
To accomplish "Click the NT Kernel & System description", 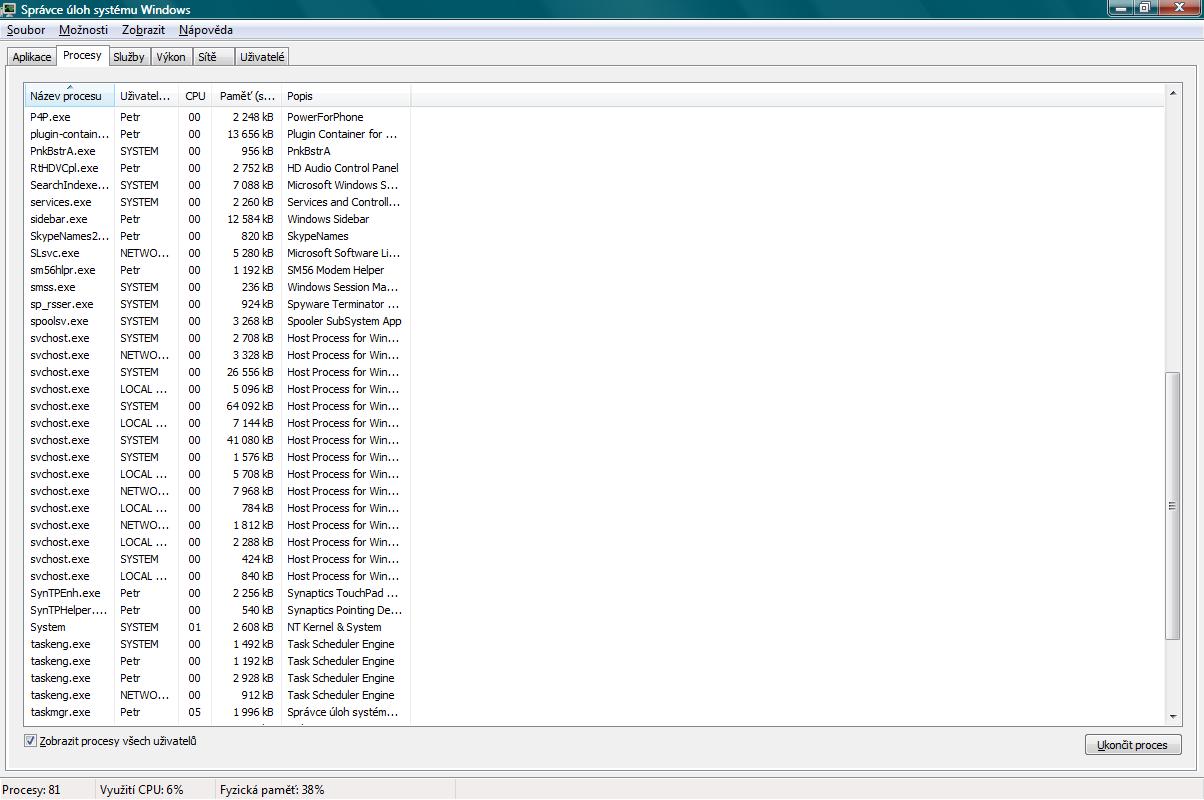I will coord(334,627).
